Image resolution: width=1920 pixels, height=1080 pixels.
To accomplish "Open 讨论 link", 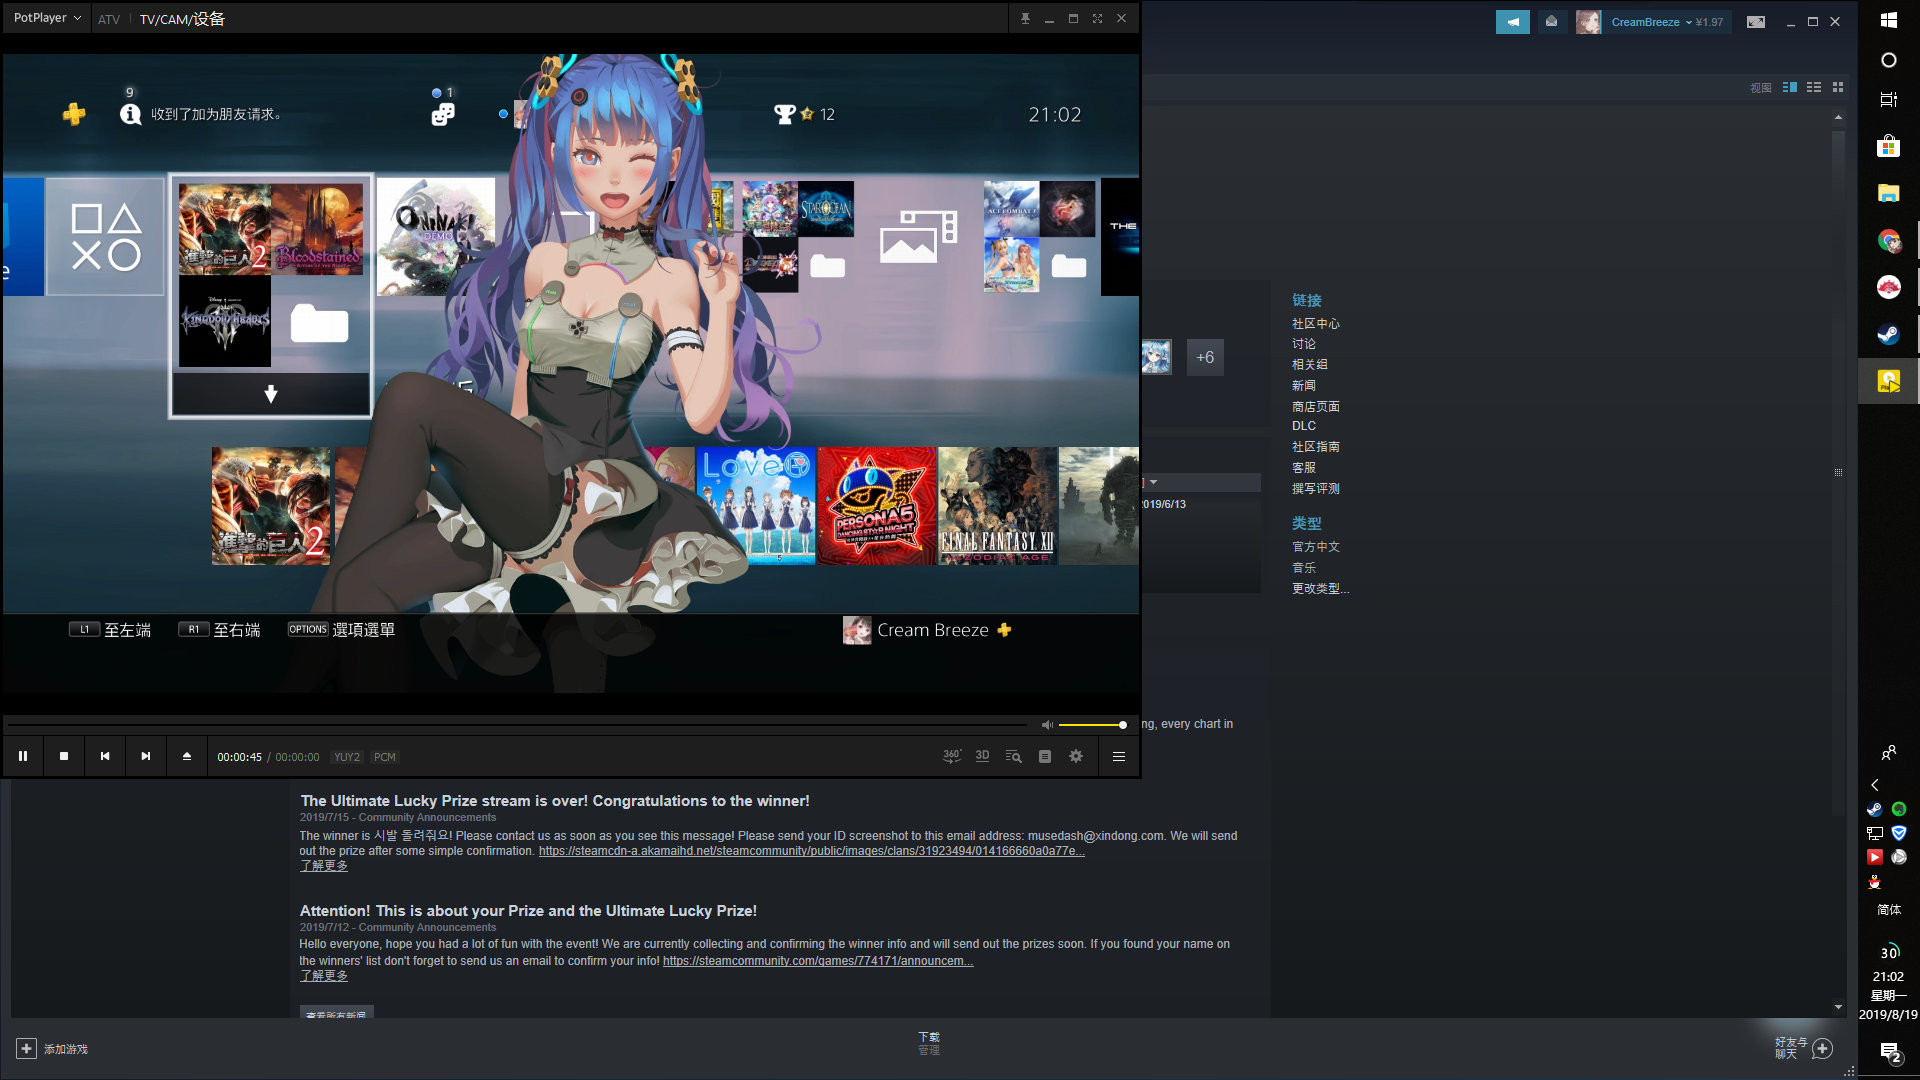I will coord(1303,344).
